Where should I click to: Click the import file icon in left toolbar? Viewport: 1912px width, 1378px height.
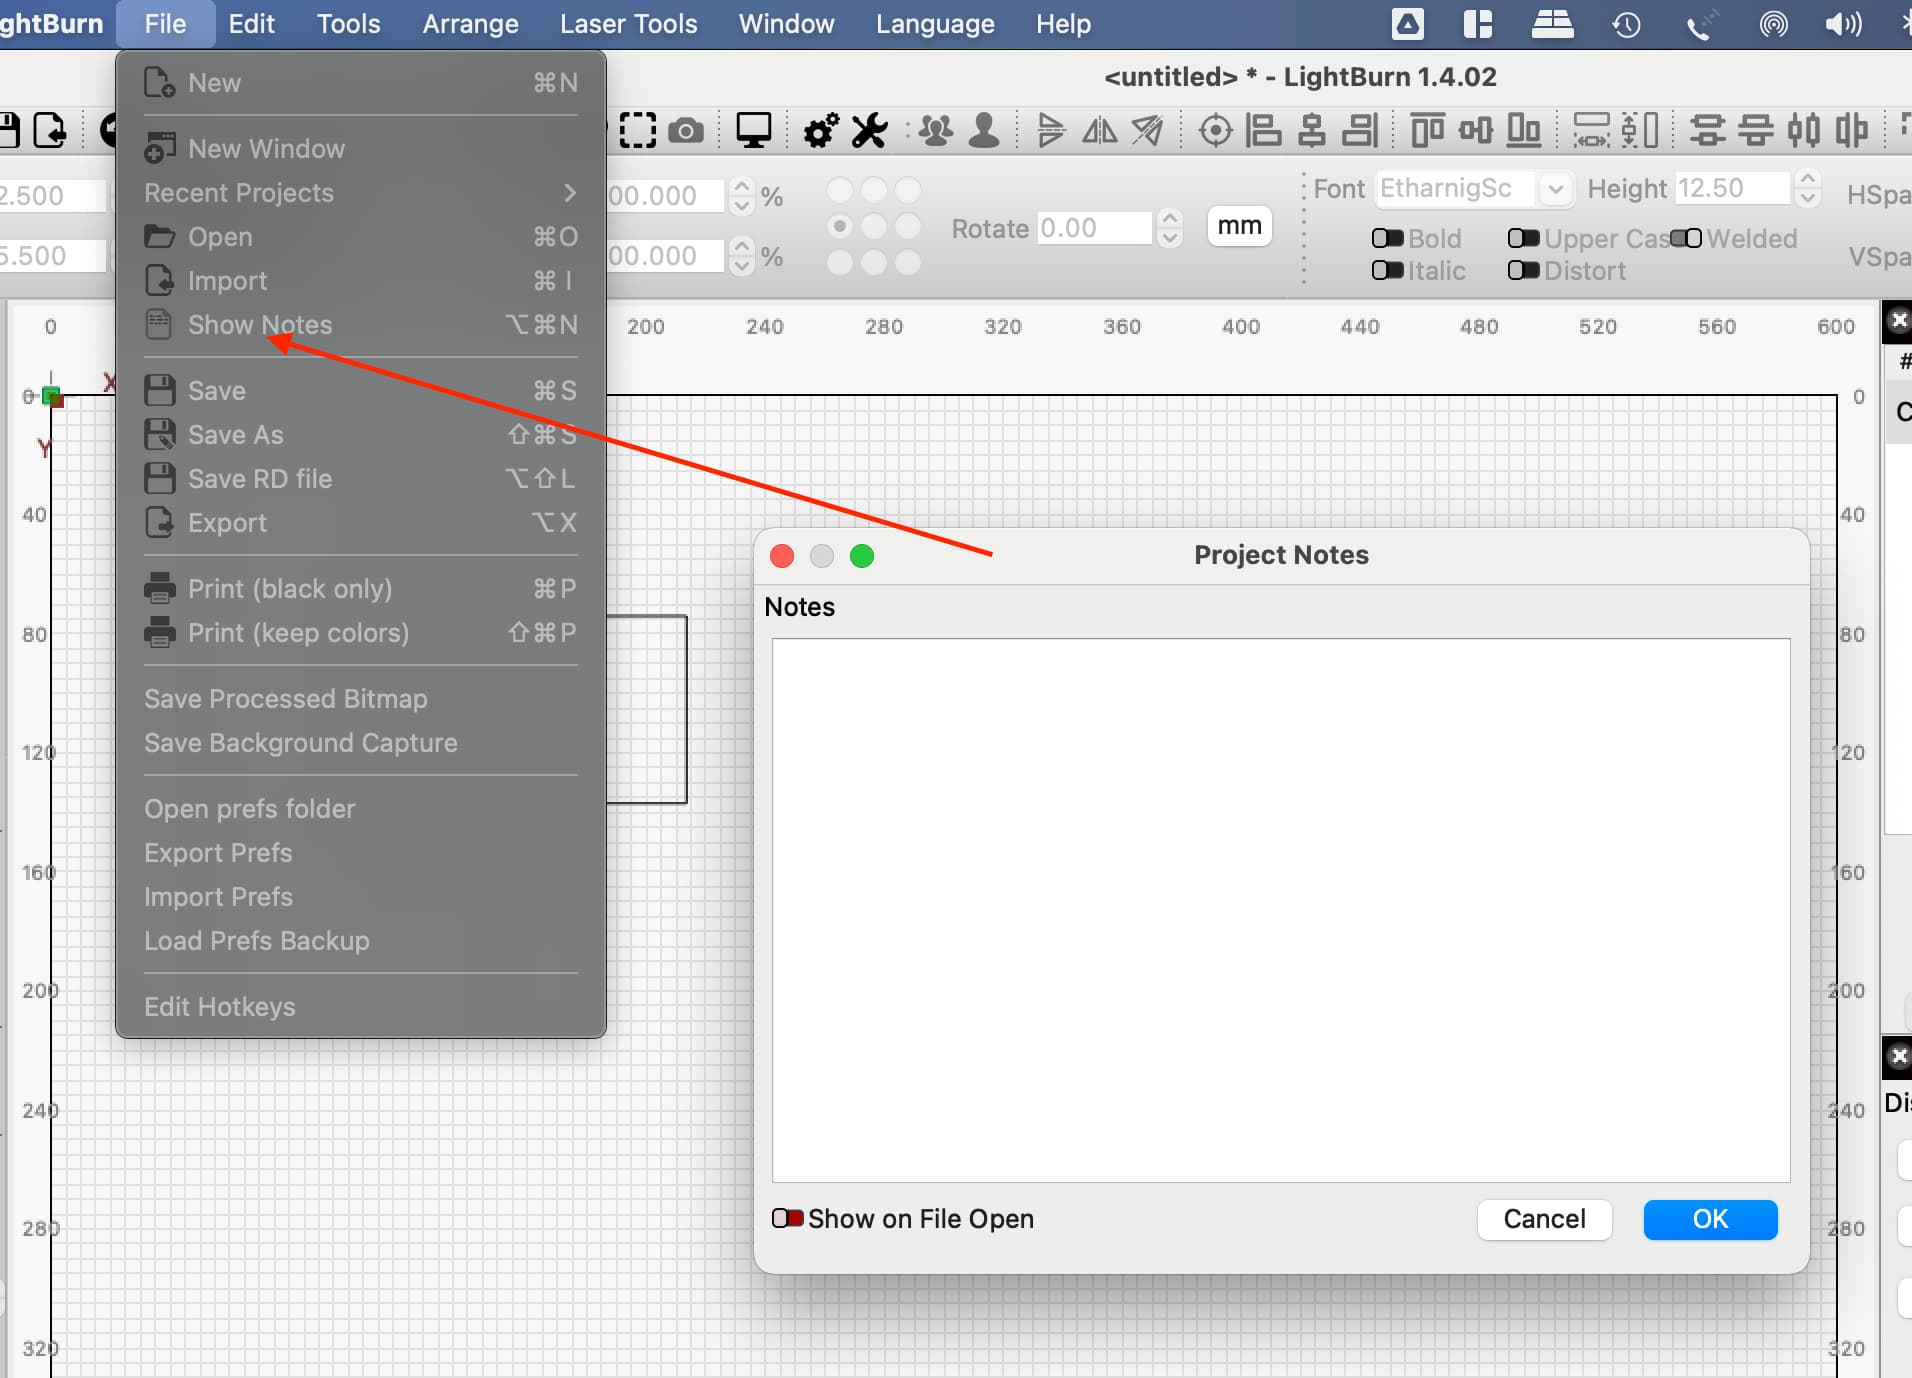click(50, 131)
